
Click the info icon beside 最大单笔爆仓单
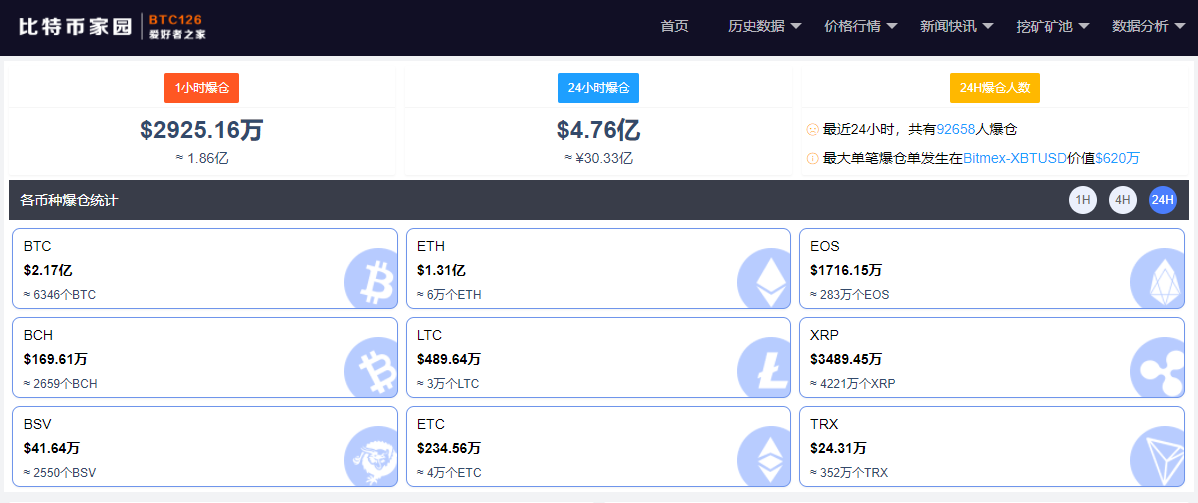tap(813, 158)
